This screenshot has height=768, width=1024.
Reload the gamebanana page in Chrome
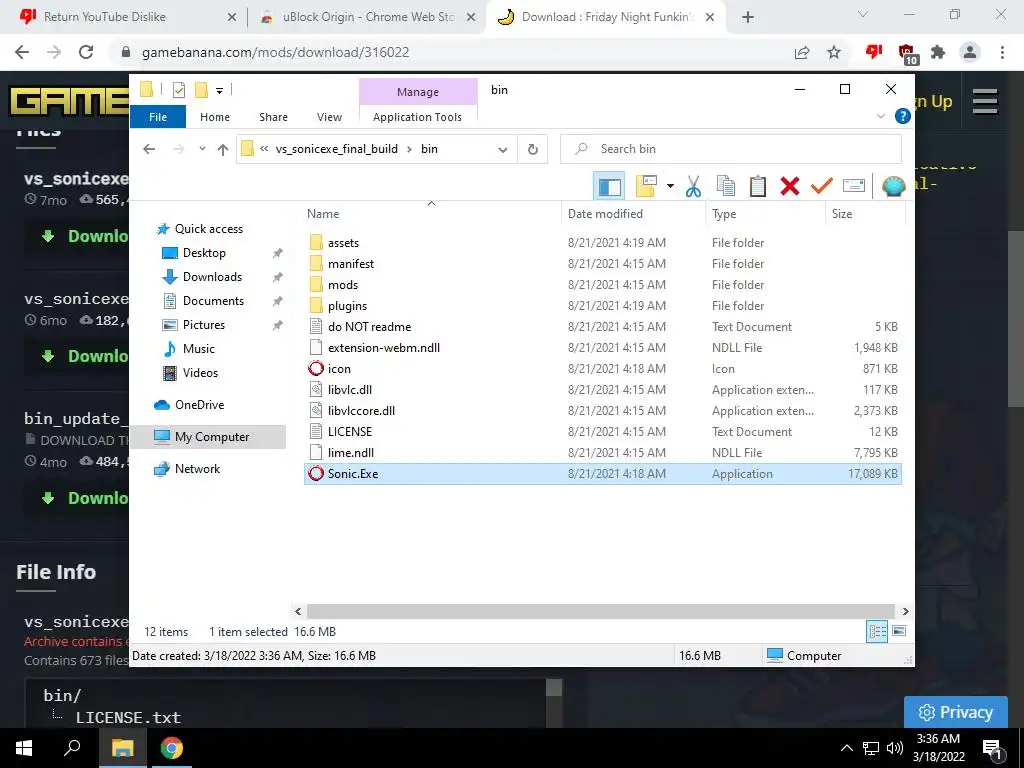[86, 52]
